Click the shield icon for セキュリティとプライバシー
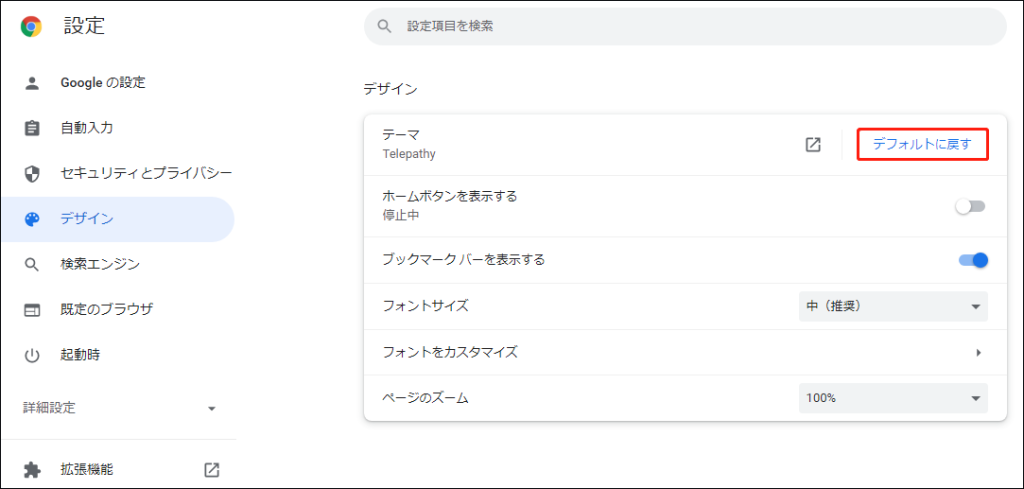The width and height of the screenshot is (1024, 489). coord(32,174)
